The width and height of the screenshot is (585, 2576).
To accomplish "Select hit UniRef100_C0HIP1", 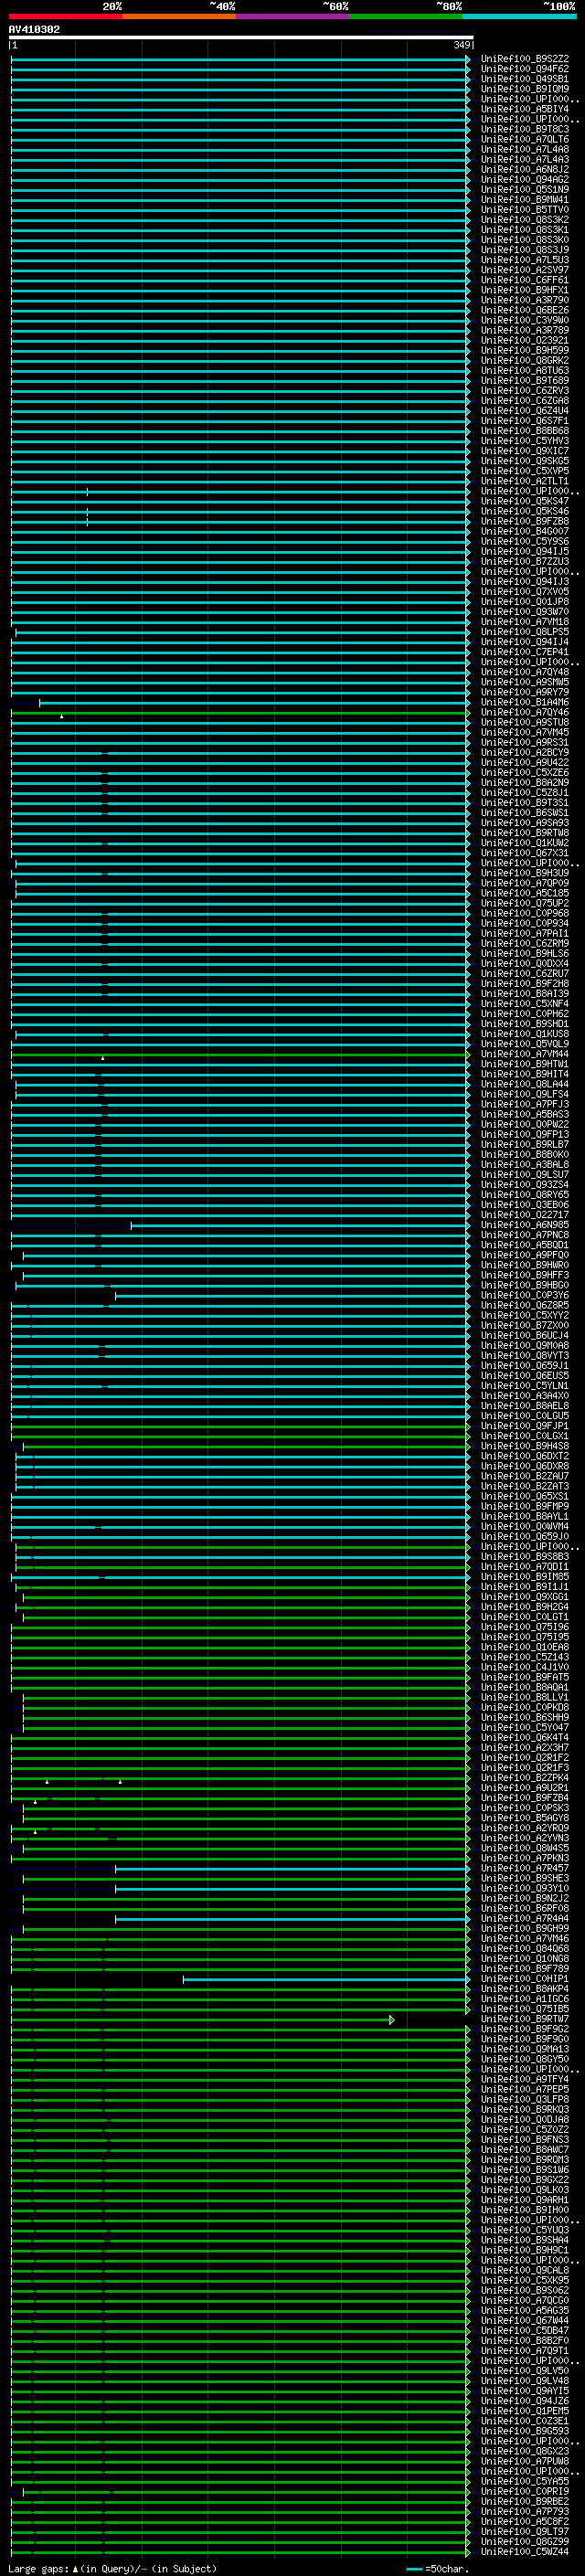I will (524, 1978).
